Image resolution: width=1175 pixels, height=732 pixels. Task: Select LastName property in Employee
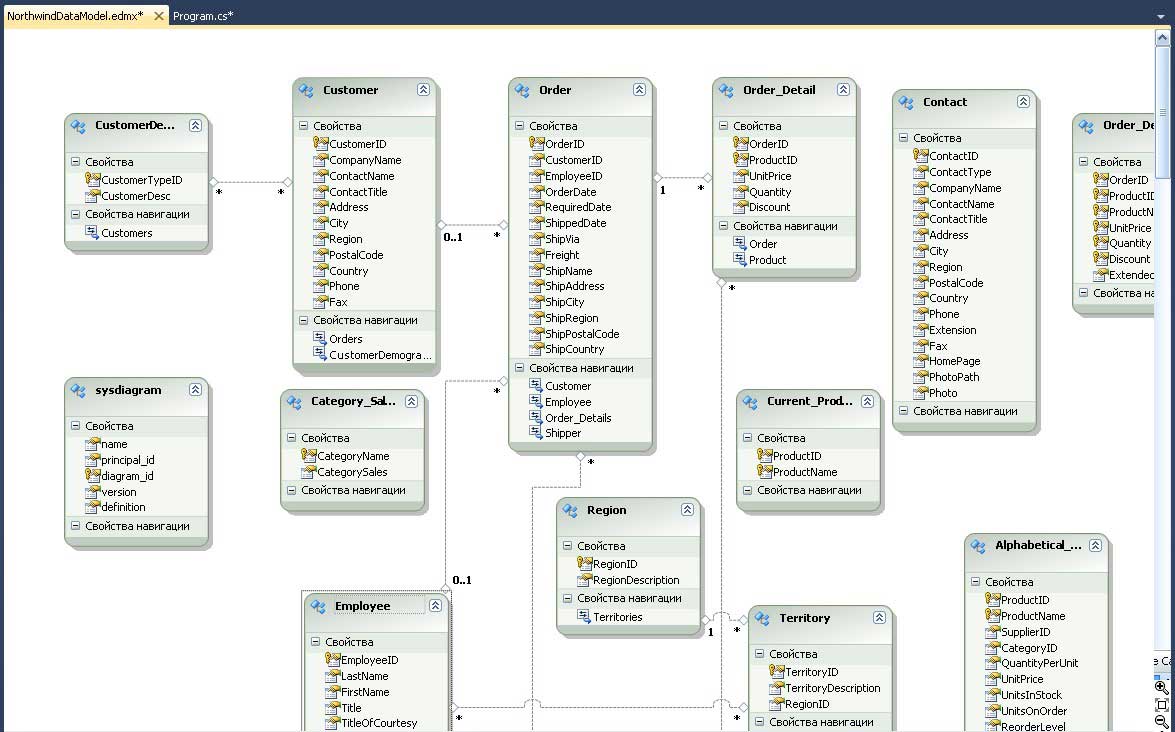pyautogui.click(x=364, y=676)
